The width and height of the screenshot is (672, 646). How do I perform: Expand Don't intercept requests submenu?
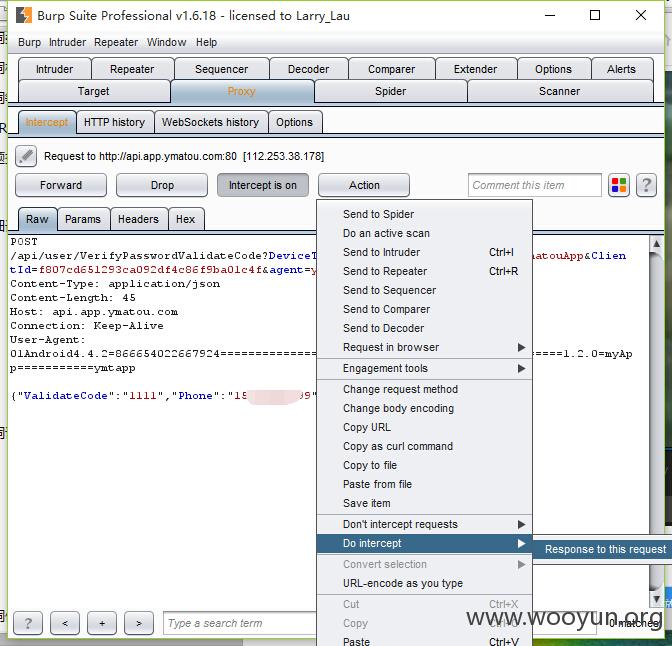click(424, 524)
